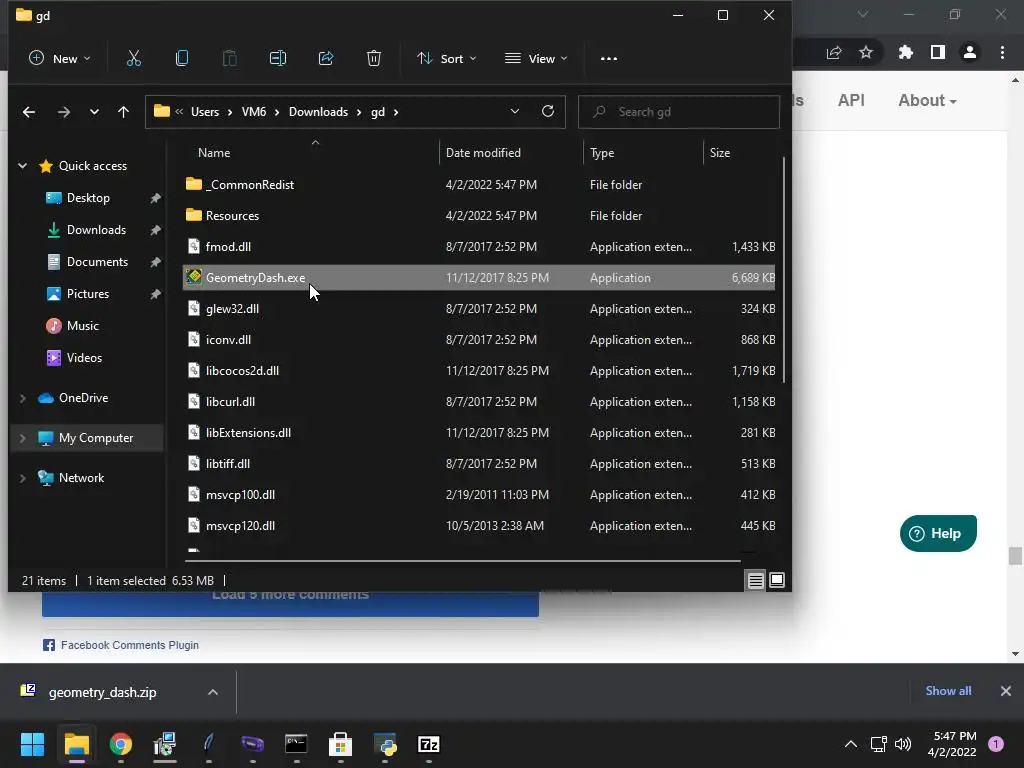This screenshot has width=1024, height=768.
Task: Click the file list vertical scrollbar
Action: click(x=783, y=270)
